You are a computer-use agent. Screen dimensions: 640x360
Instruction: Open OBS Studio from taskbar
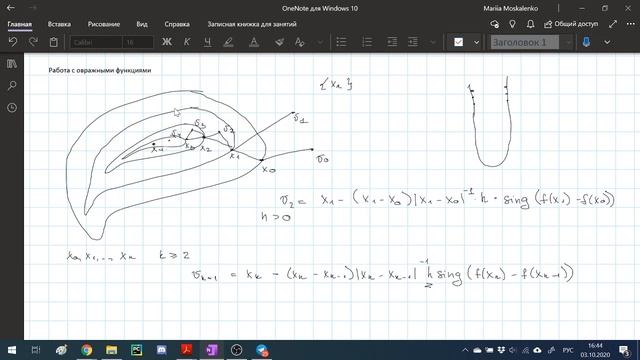(236, 350)
